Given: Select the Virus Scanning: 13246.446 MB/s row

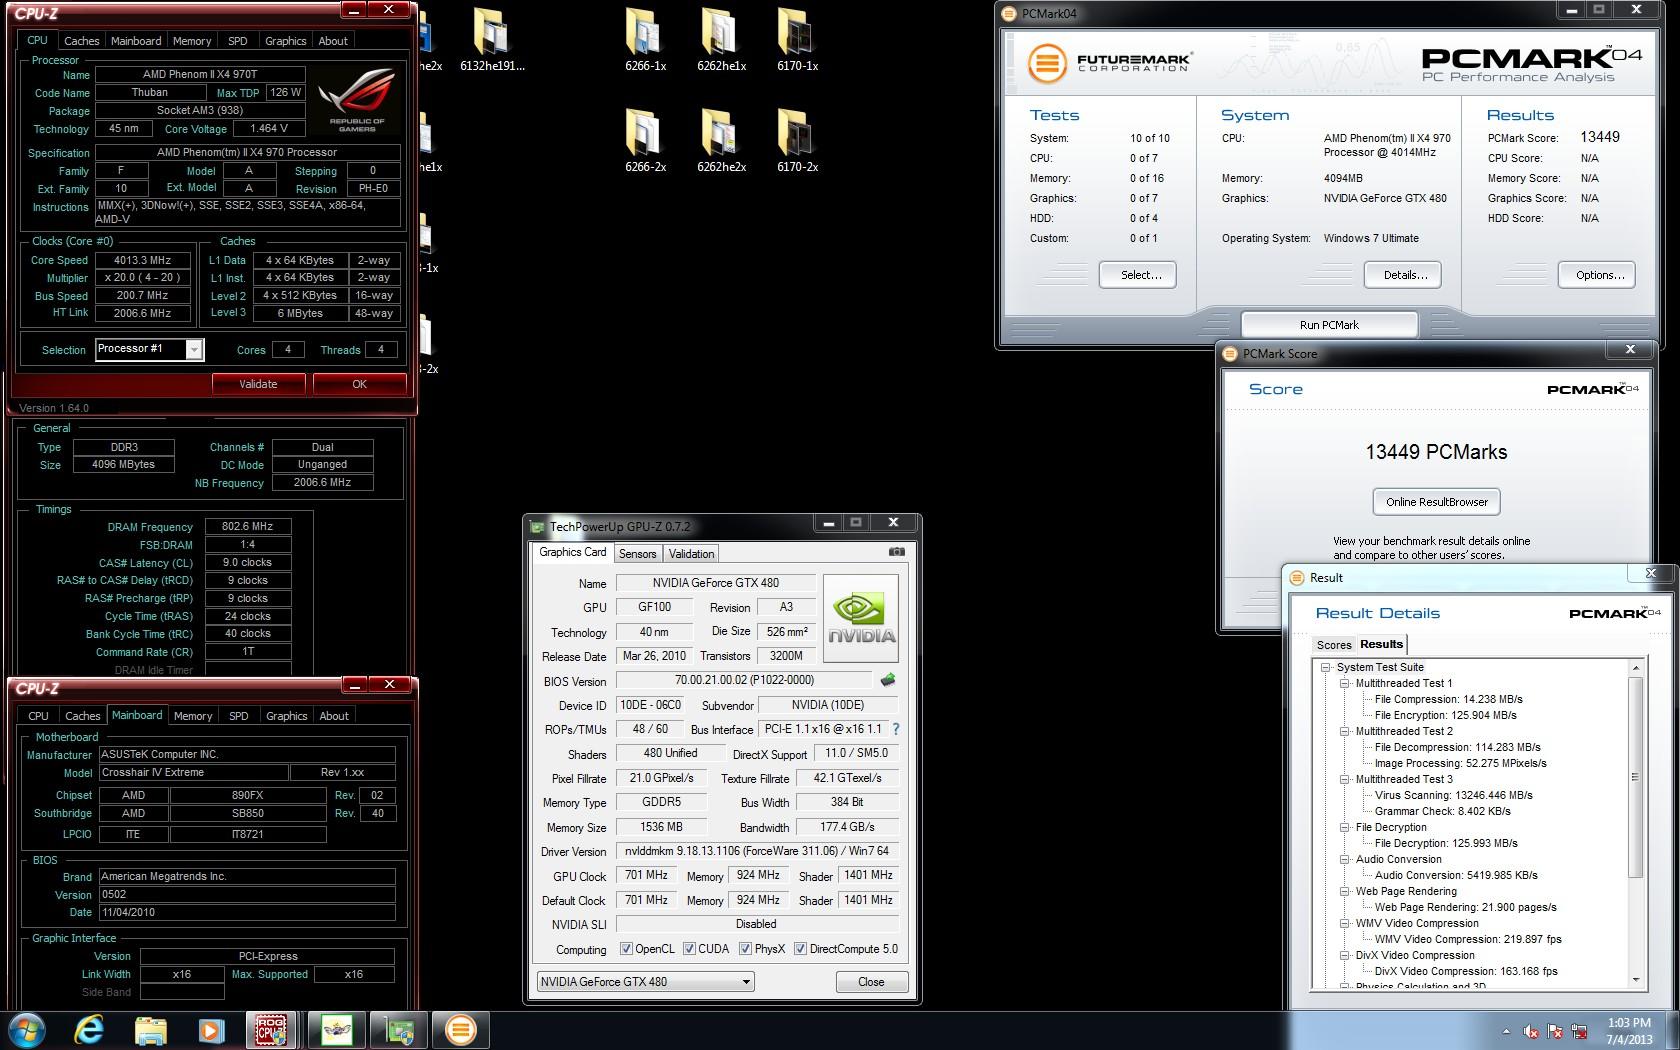Looking at the screenshot, I should click(1453, 795).
